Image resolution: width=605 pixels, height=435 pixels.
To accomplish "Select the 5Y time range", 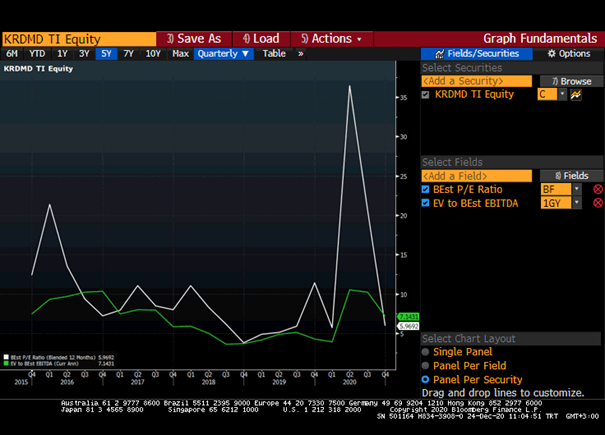I will pos(106,54).
